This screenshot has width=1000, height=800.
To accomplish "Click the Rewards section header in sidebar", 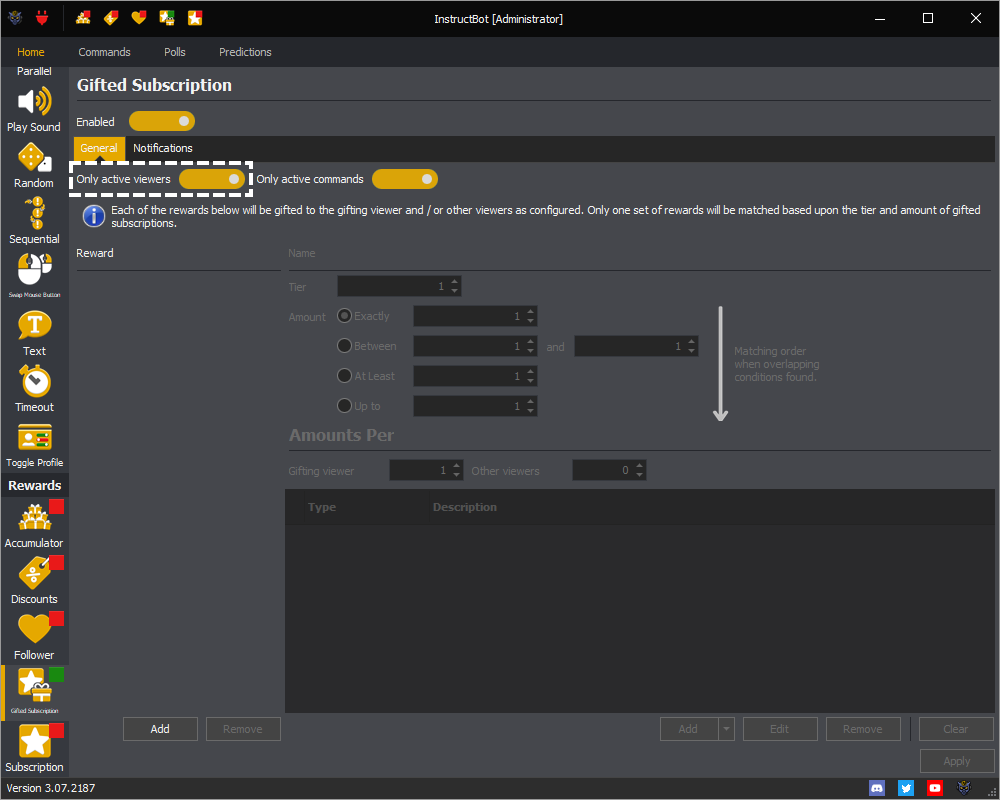I will [x=34, y=485].
